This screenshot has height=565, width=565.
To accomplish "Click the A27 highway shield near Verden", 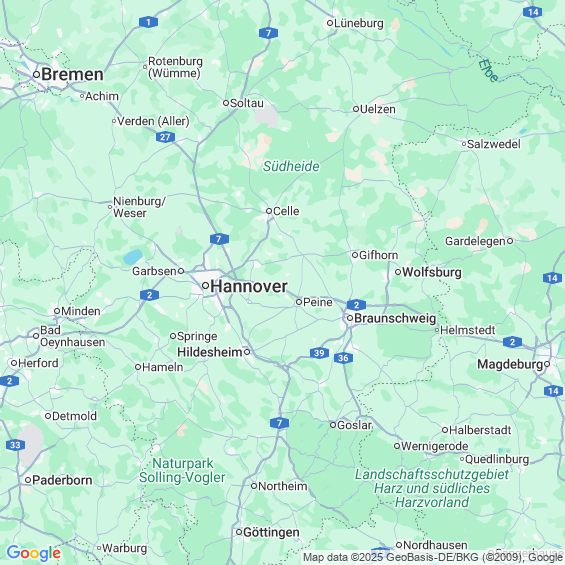I will tap(165, 137).
